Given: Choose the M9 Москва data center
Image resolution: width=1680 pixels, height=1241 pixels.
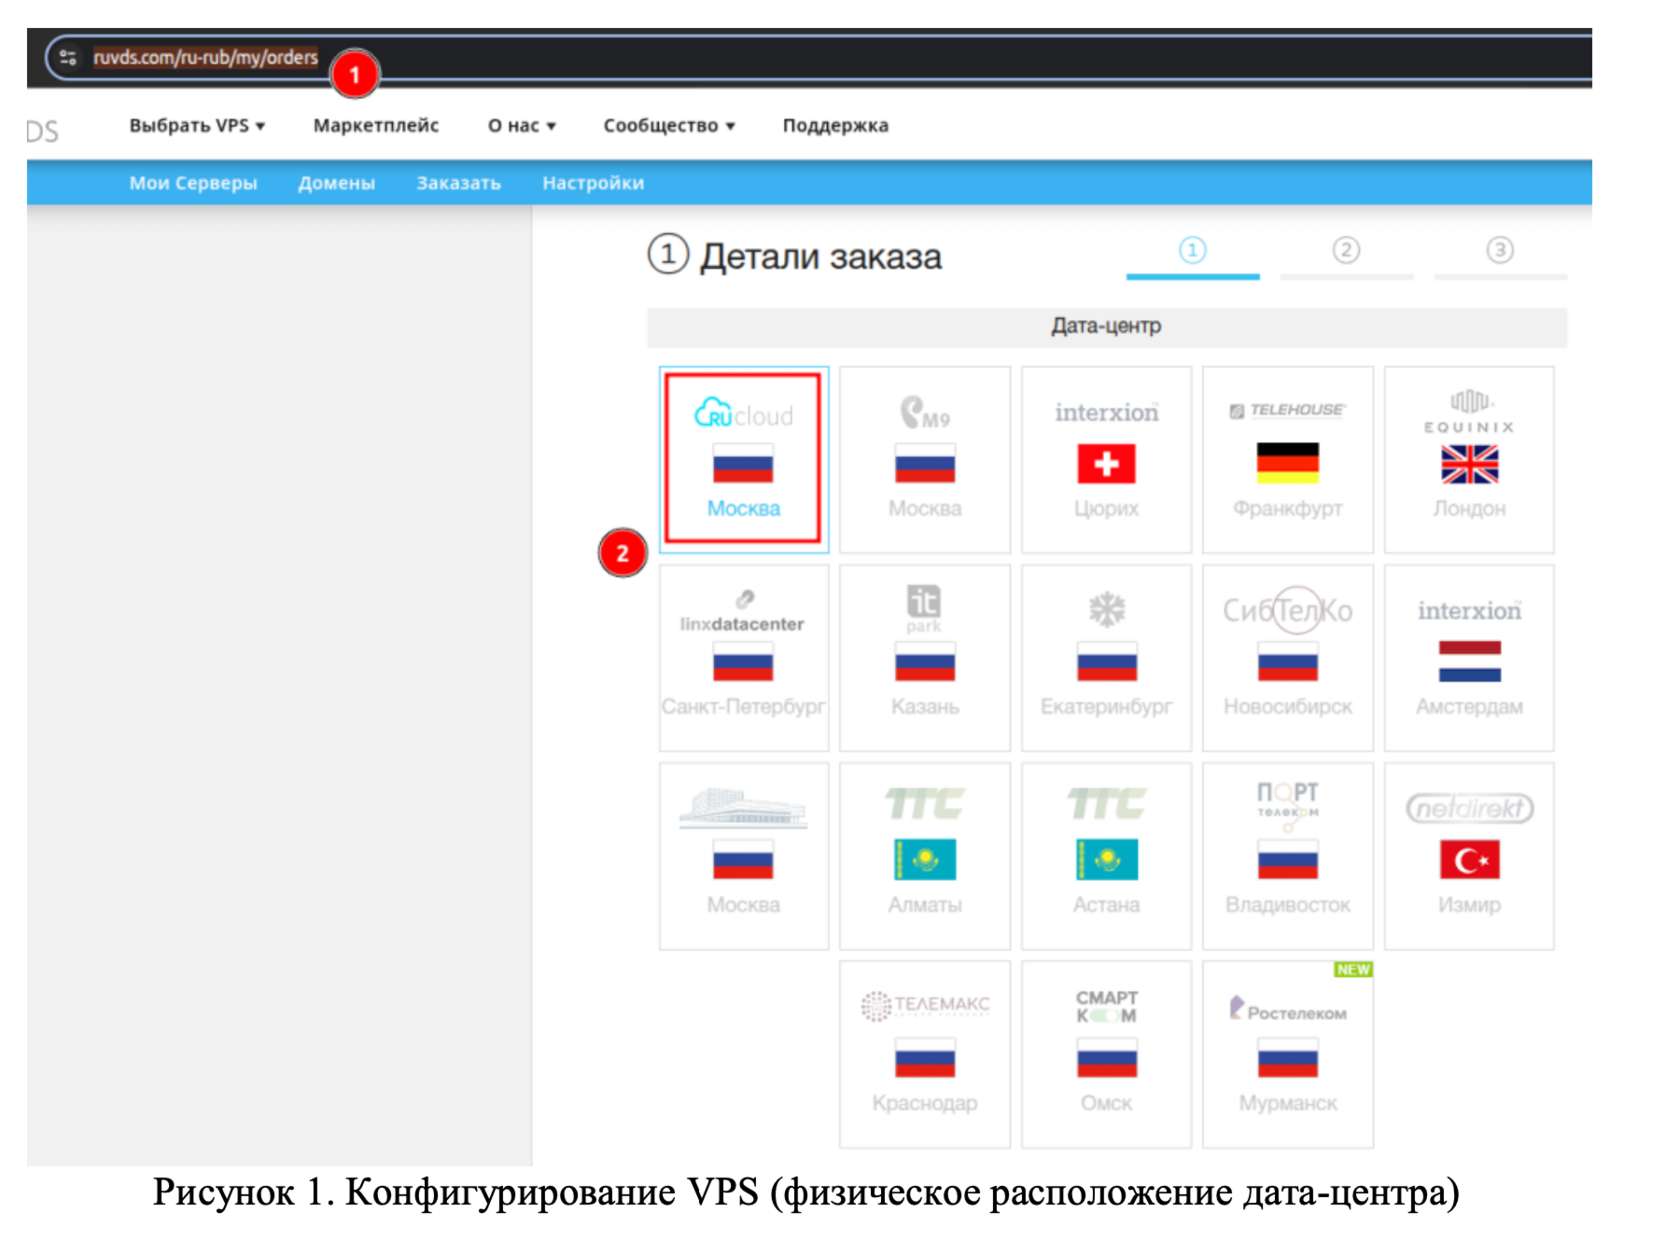Looking at the screenshot, I should (x=925, y=459).
